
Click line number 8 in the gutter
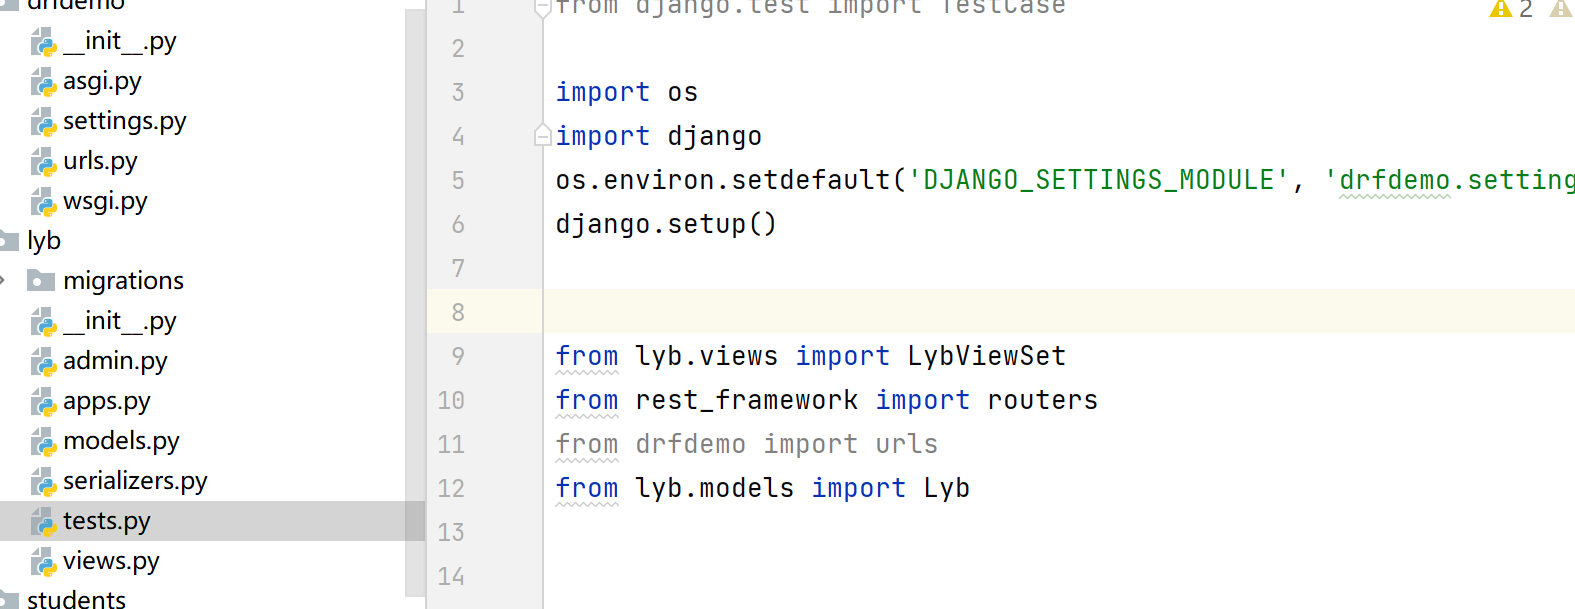(458, 312)
